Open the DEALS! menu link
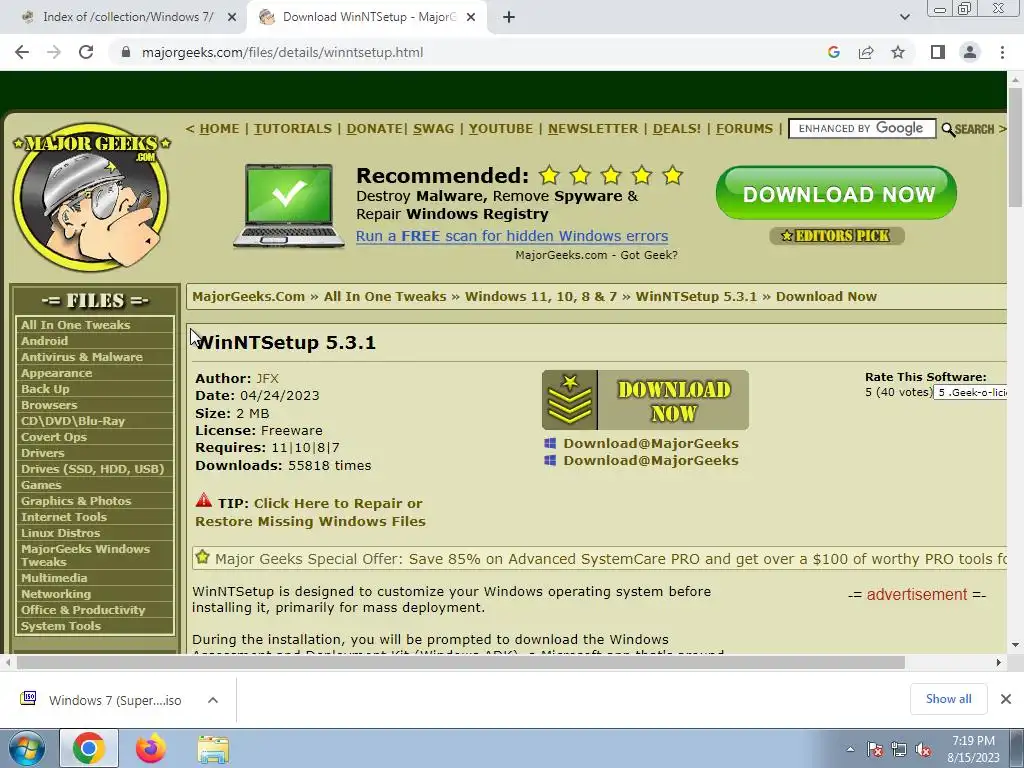 click(677, 129)
